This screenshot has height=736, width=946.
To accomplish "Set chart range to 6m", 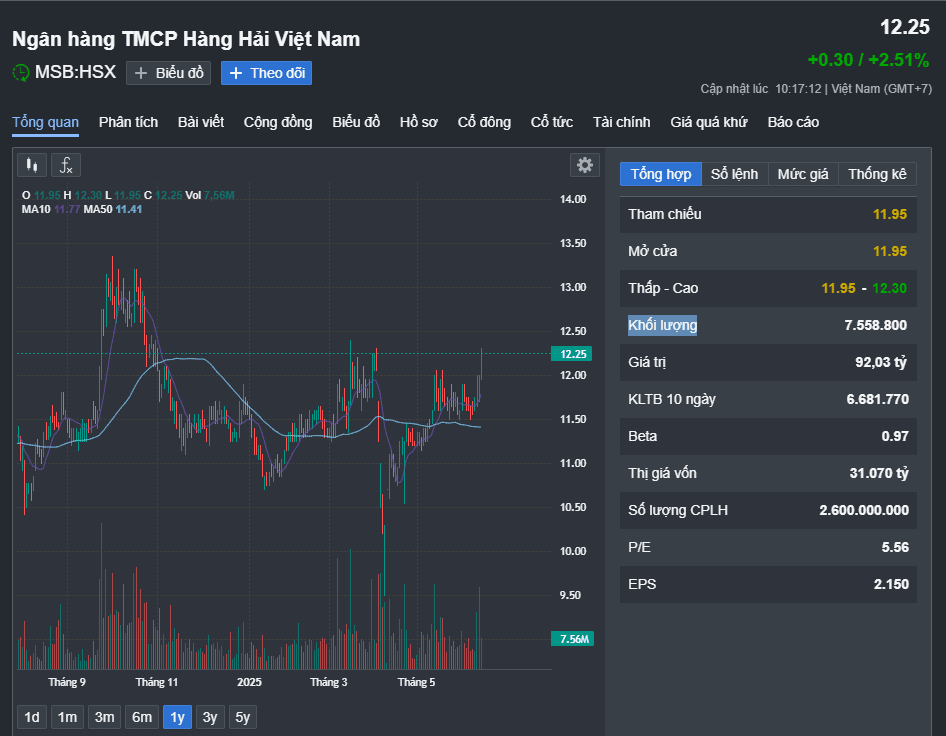I will pos(142,717).
